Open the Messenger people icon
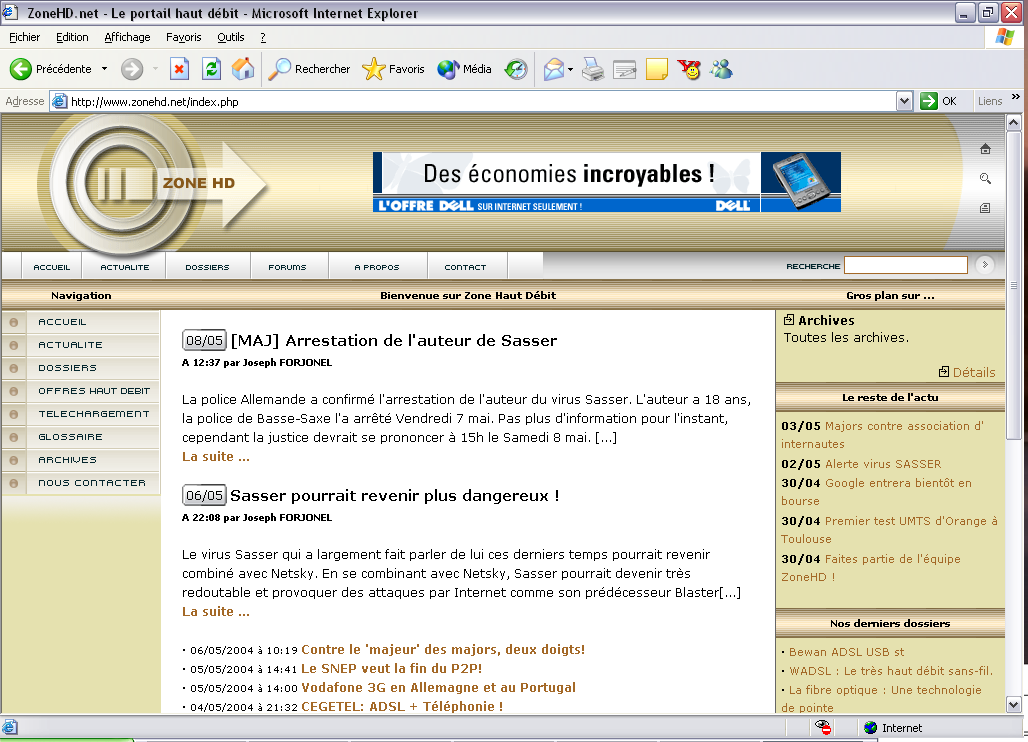 tap(721, 69)
